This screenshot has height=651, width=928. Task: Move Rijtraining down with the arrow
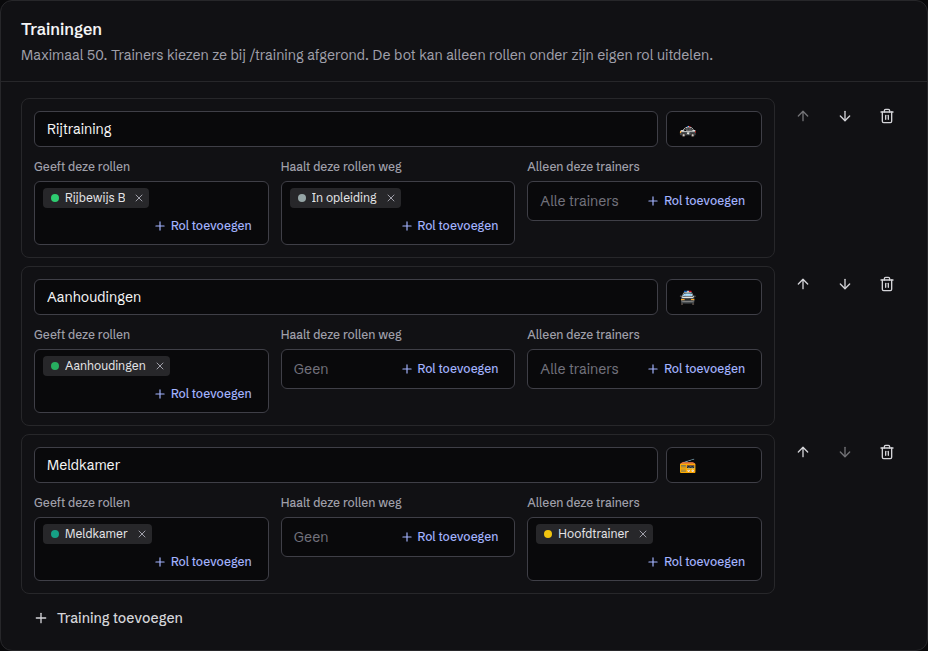(845, 116)
